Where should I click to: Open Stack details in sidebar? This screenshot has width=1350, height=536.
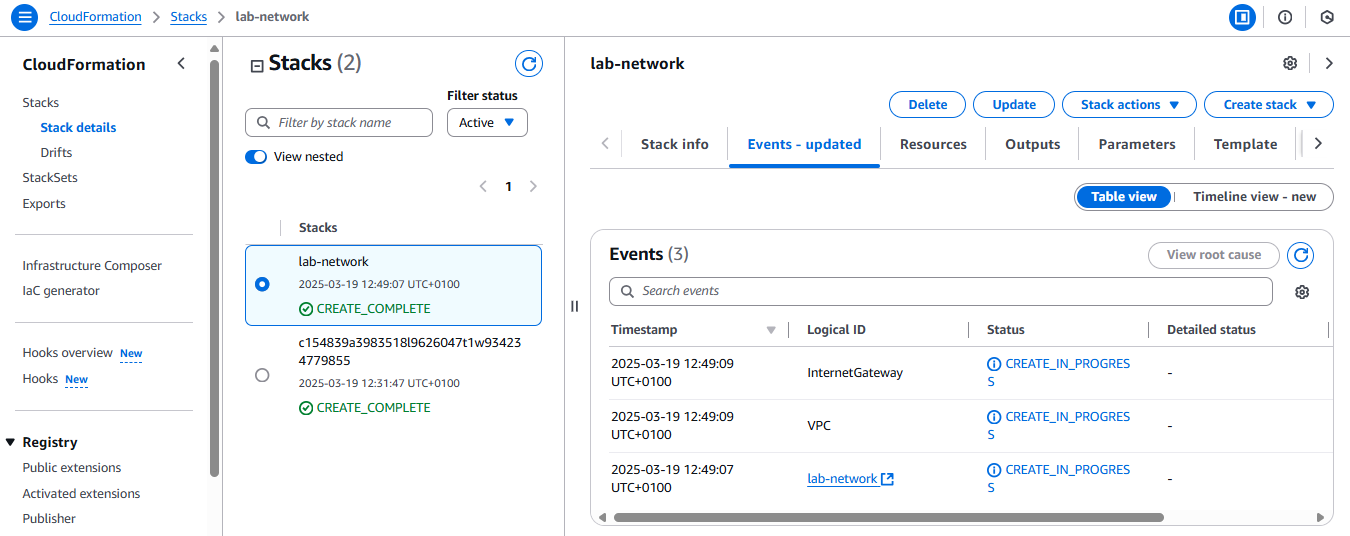click(78, 128)
